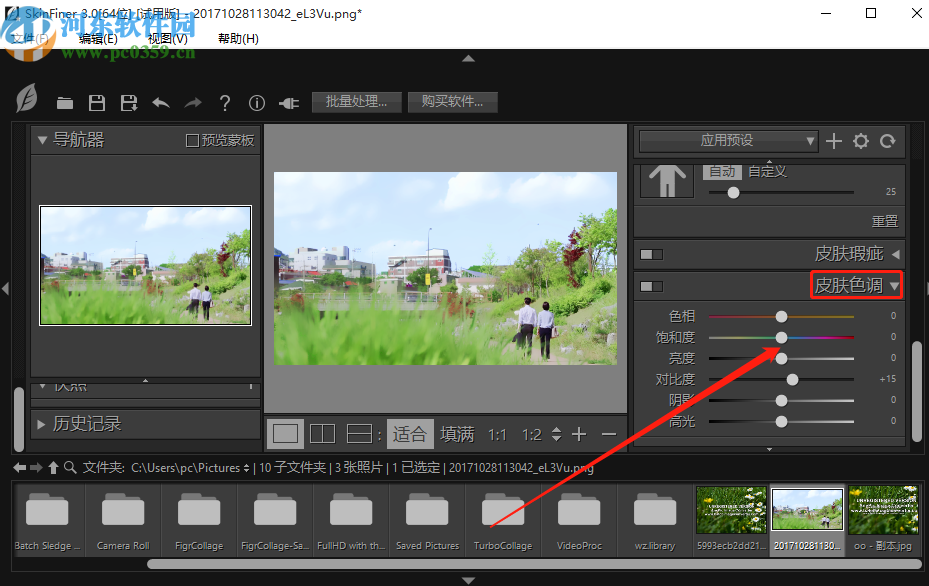Zoom in with the plus icon
Image resolution: width=929 pixels, height=586 pixels.
click(x=579, y=434)
